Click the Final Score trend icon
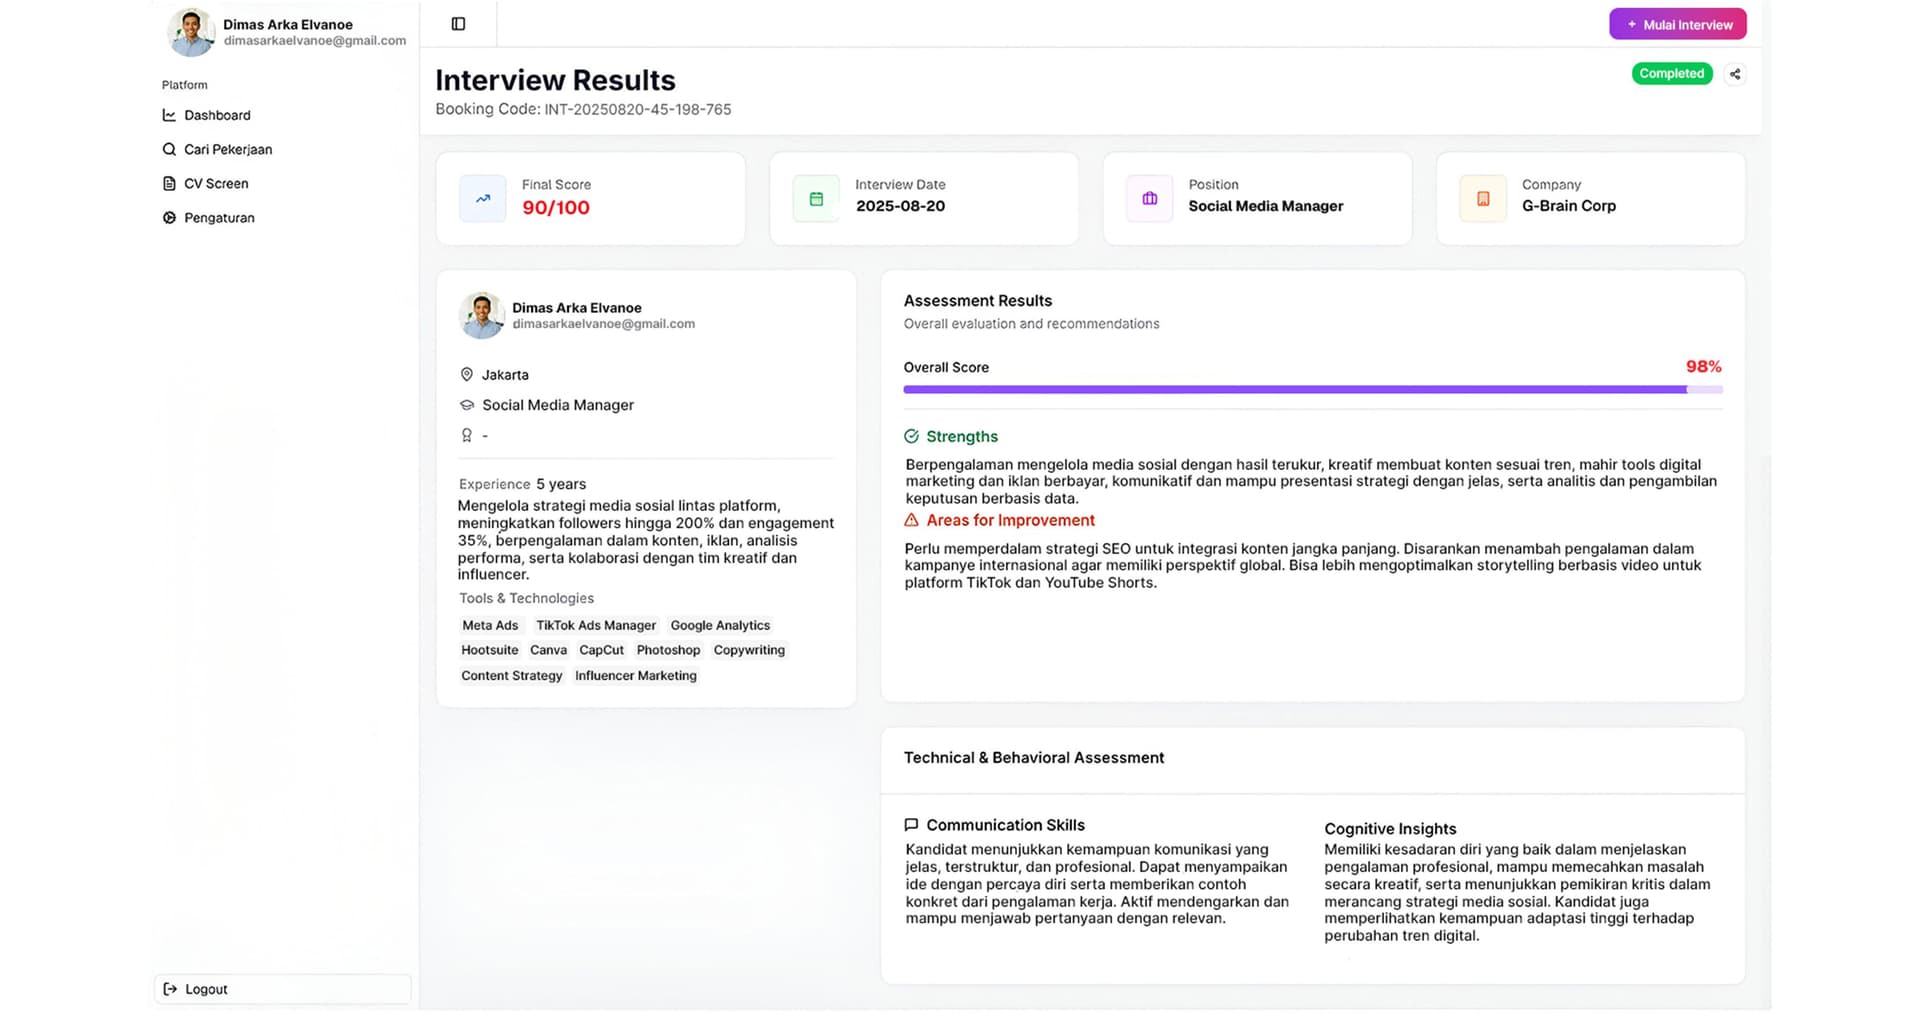1920x1013 pixels. tap(483, 199)
